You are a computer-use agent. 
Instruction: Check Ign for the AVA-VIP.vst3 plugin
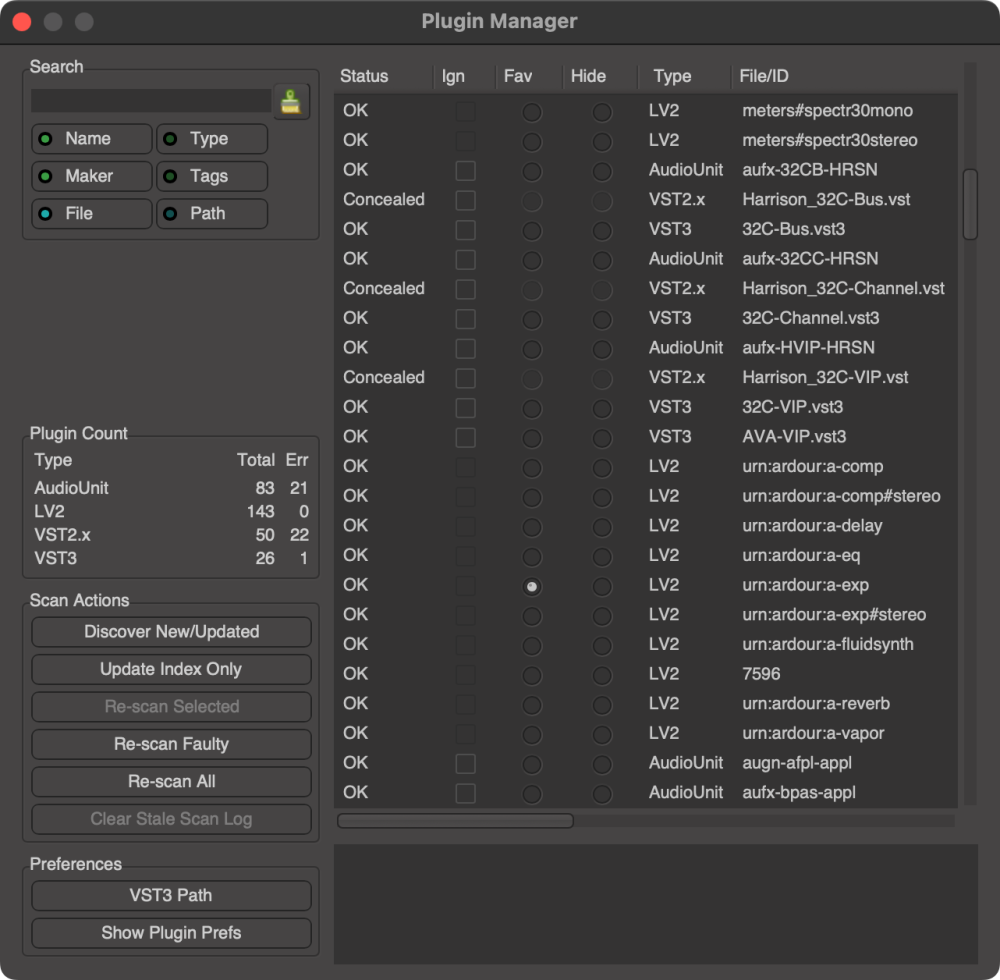click(464, 437)
